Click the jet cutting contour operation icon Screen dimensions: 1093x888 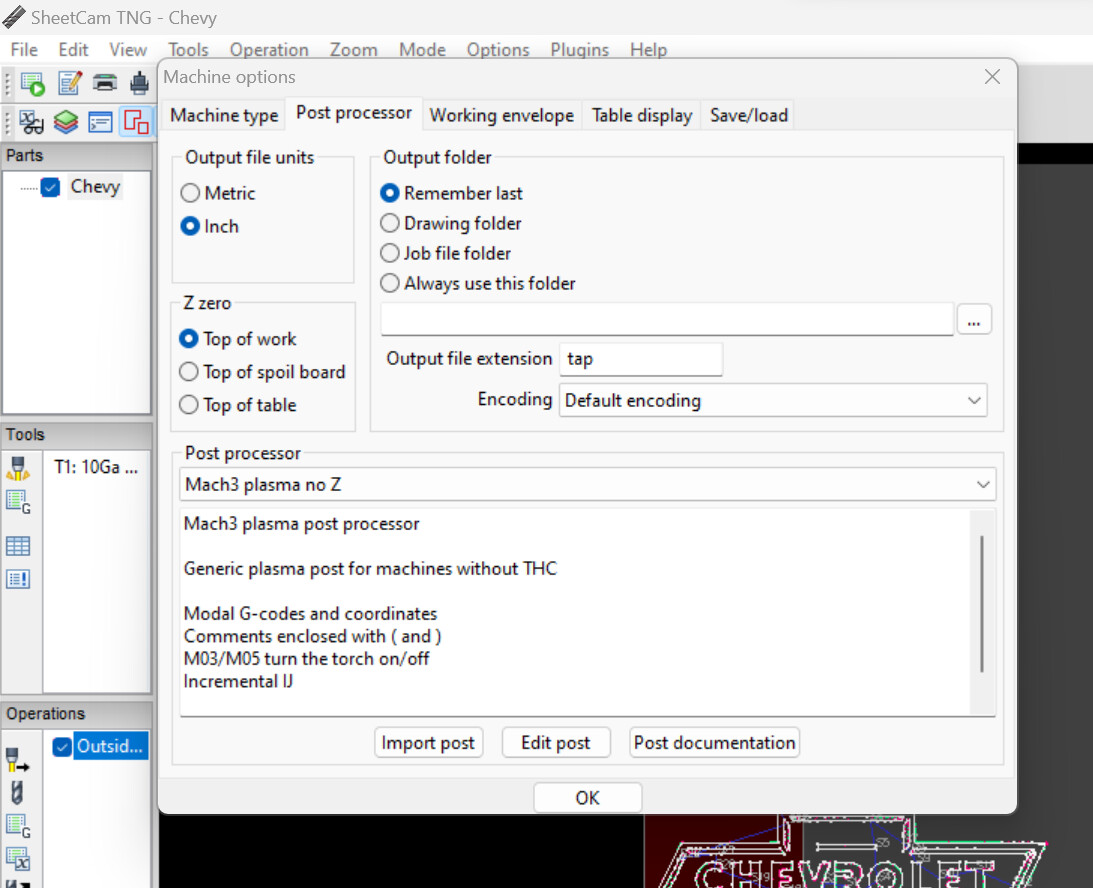[18, 759]
